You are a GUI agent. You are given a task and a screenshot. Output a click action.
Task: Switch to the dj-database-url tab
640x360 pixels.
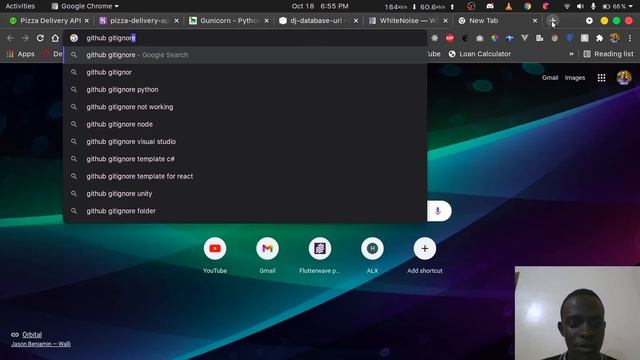317,20
